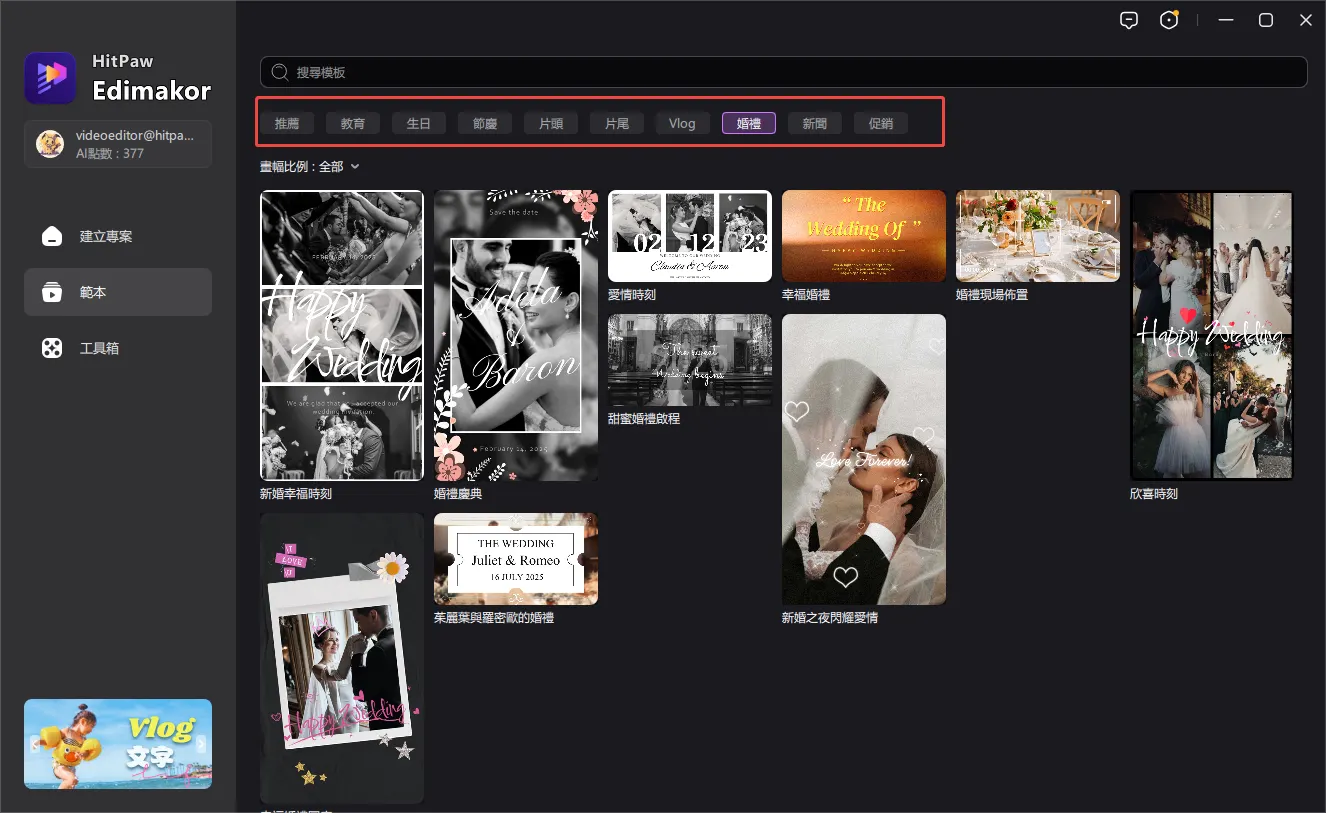Click the HitPaw Edimakor logo icon

point(50,78)
